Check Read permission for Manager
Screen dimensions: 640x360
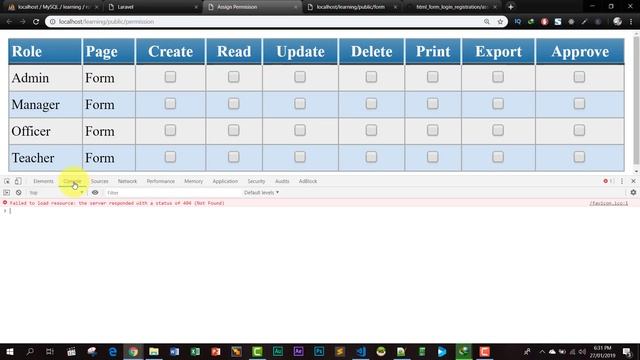coord(233,104)
